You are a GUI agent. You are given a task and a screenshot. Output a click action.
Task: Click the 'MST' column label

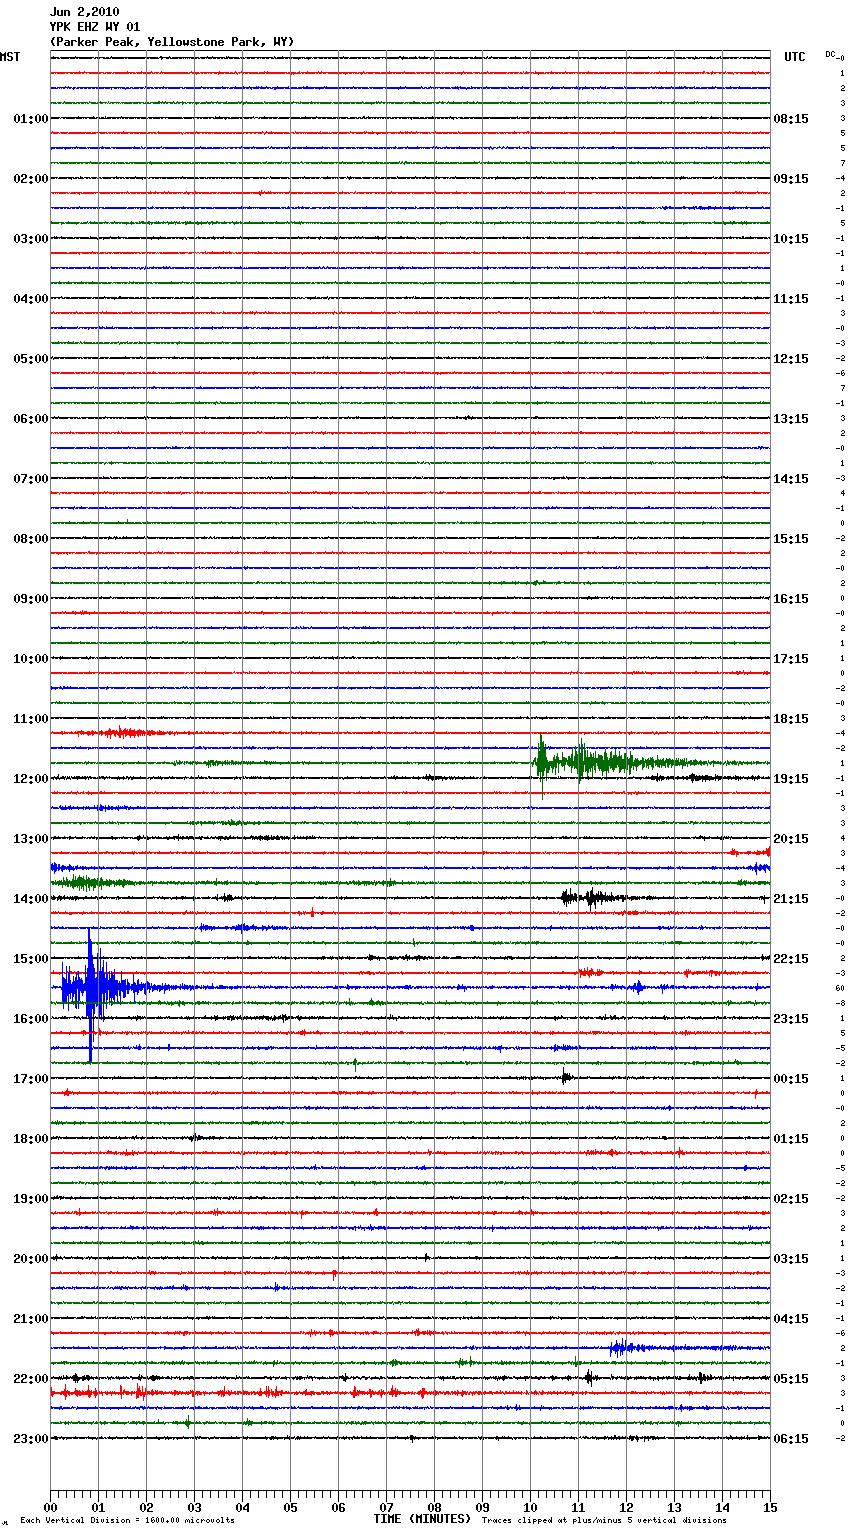(10, 57)
